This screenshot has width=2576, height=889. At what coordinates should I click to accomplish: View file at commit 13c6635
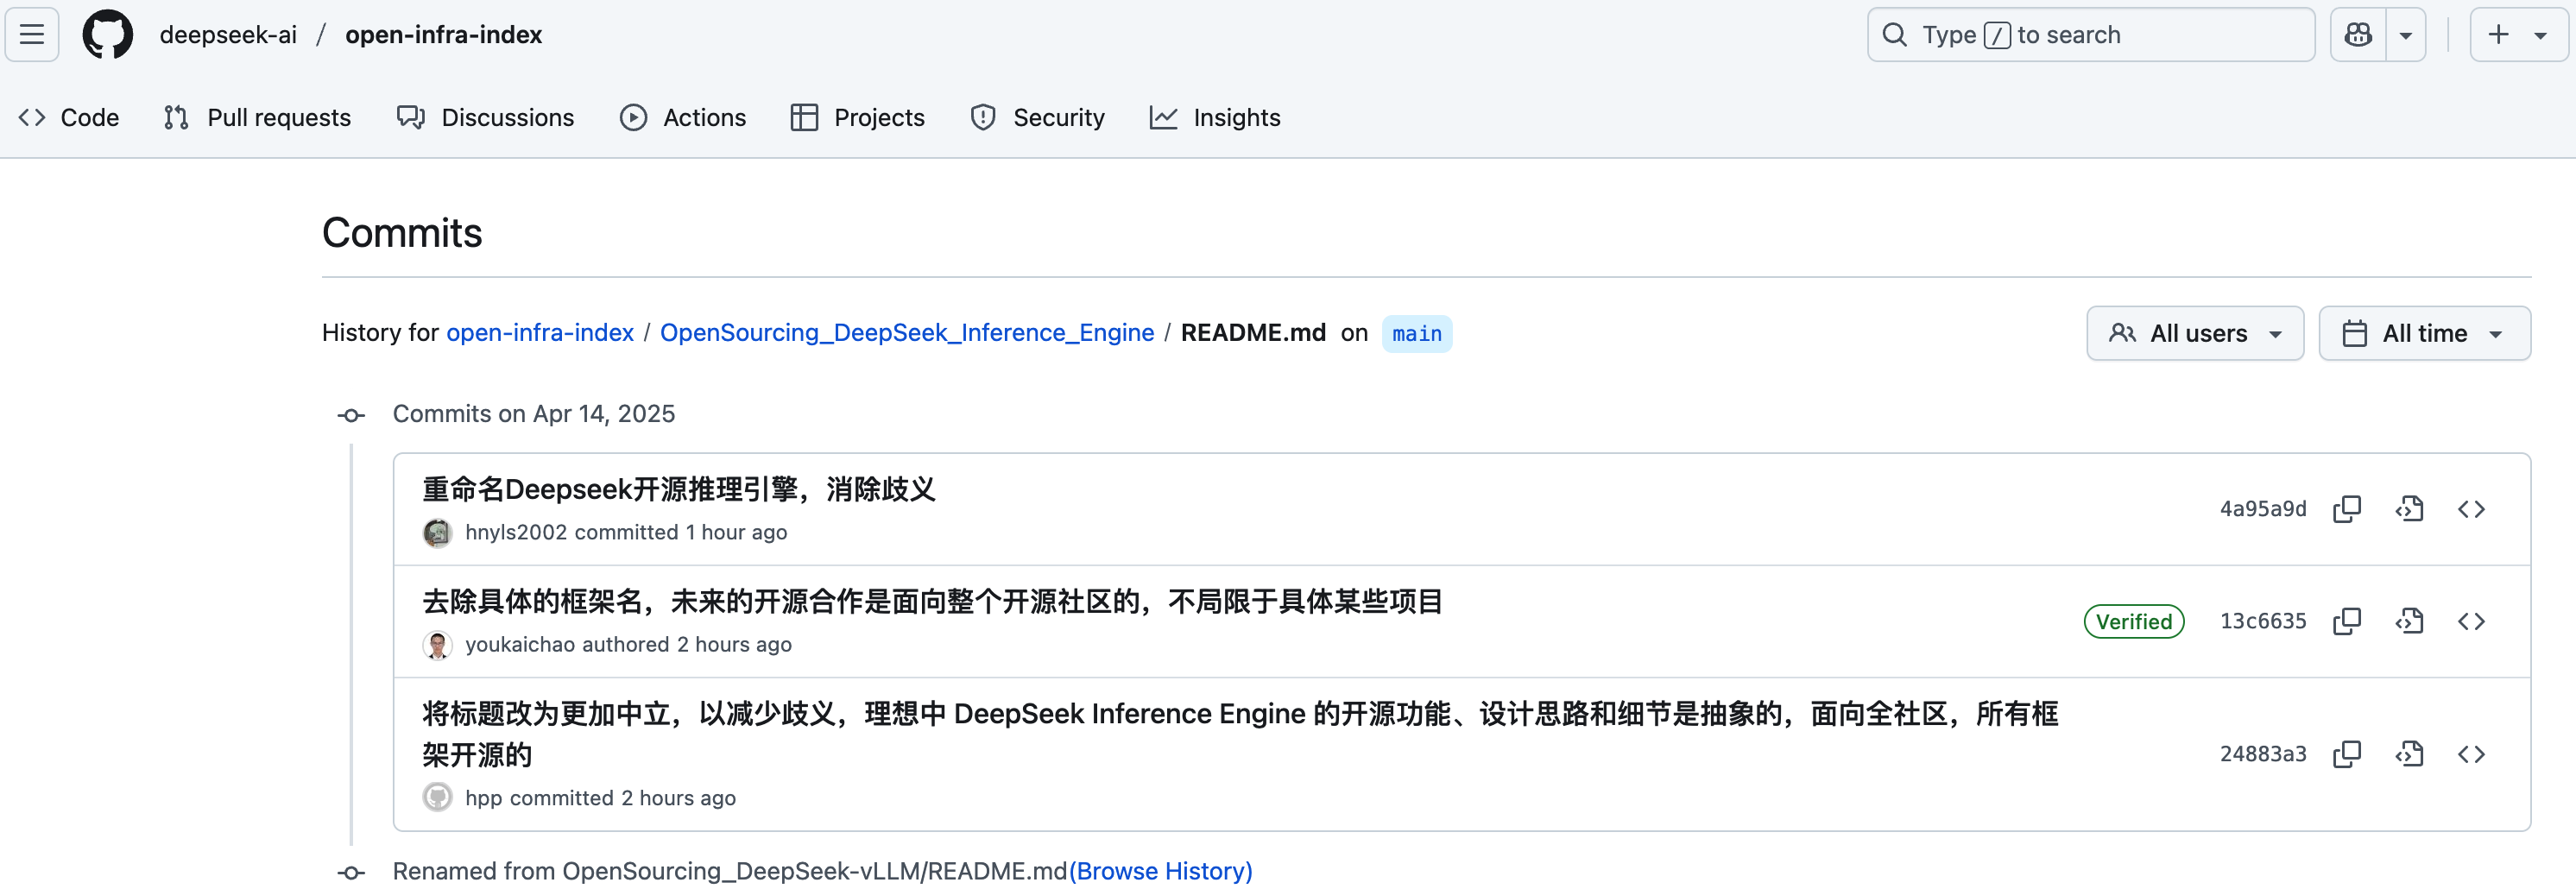[2409, 622]
